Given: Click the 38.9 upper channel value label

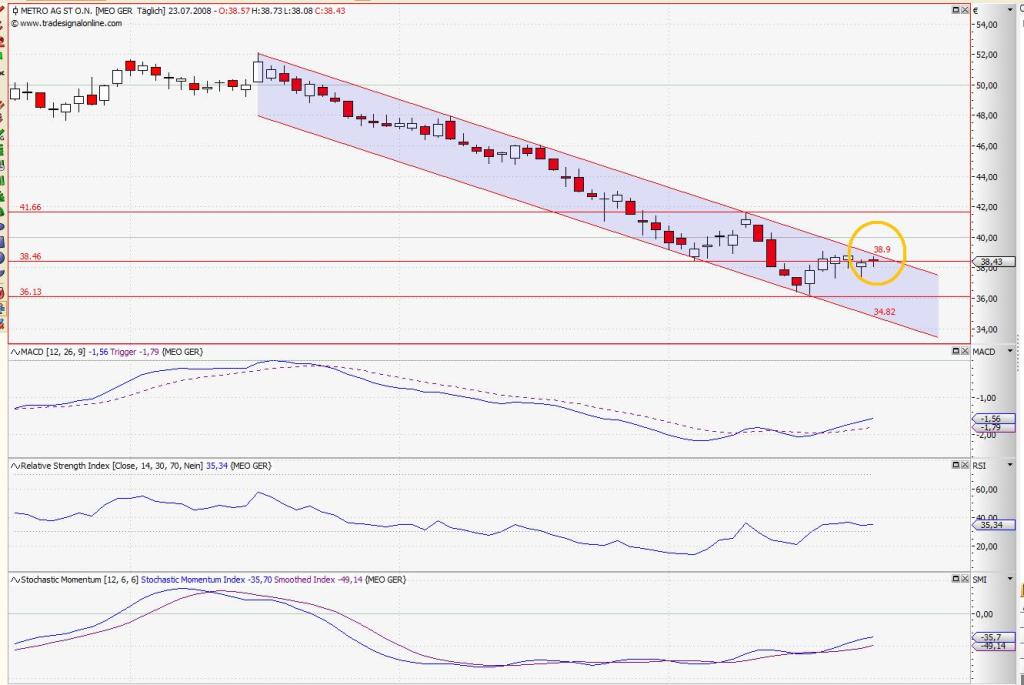Looking at the screenshot, I should (x=882, y=249).
